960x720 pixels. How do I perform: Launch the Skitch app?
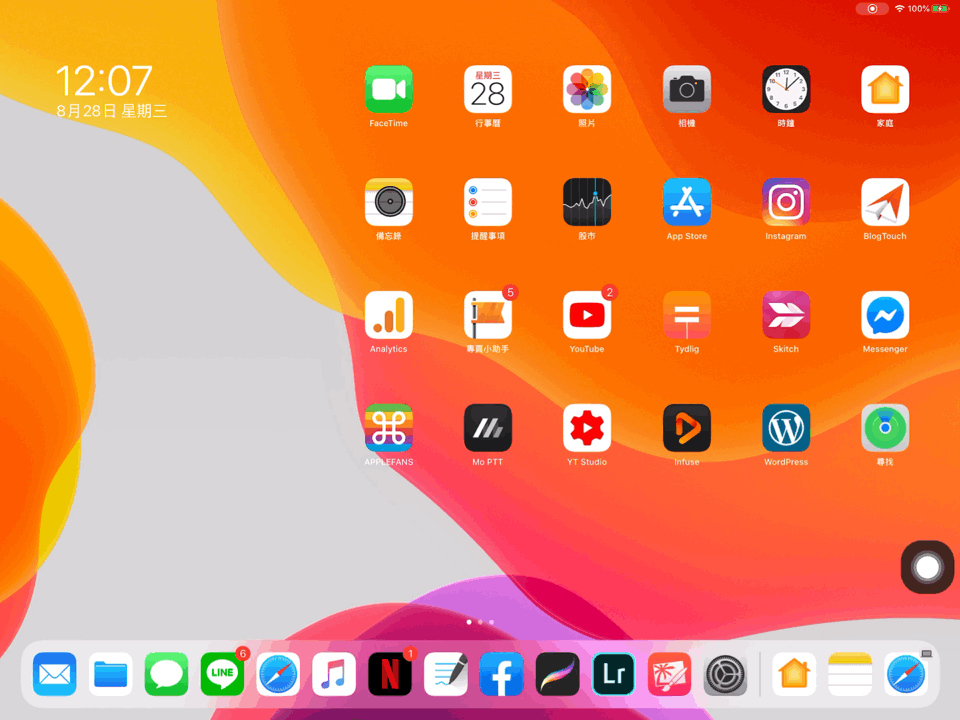click(786, 315)
